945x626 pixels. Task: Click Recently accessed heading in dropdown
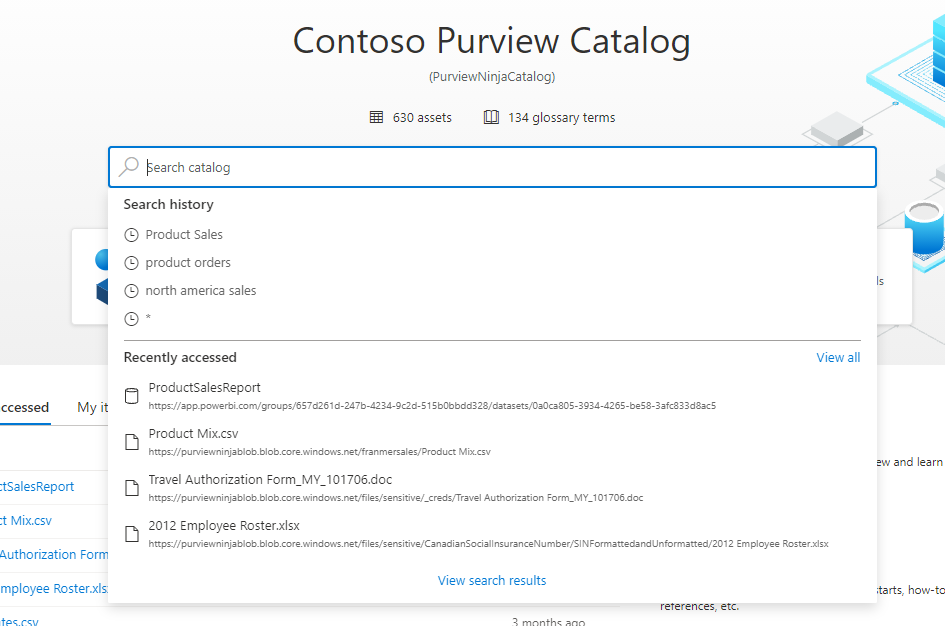pos(180,357)
